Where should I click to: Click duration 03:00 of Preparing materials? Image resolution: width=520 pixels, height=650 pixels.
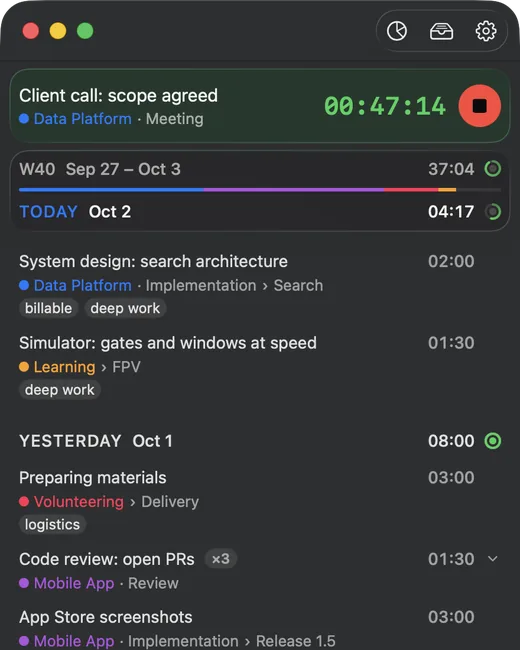(451, 478)
